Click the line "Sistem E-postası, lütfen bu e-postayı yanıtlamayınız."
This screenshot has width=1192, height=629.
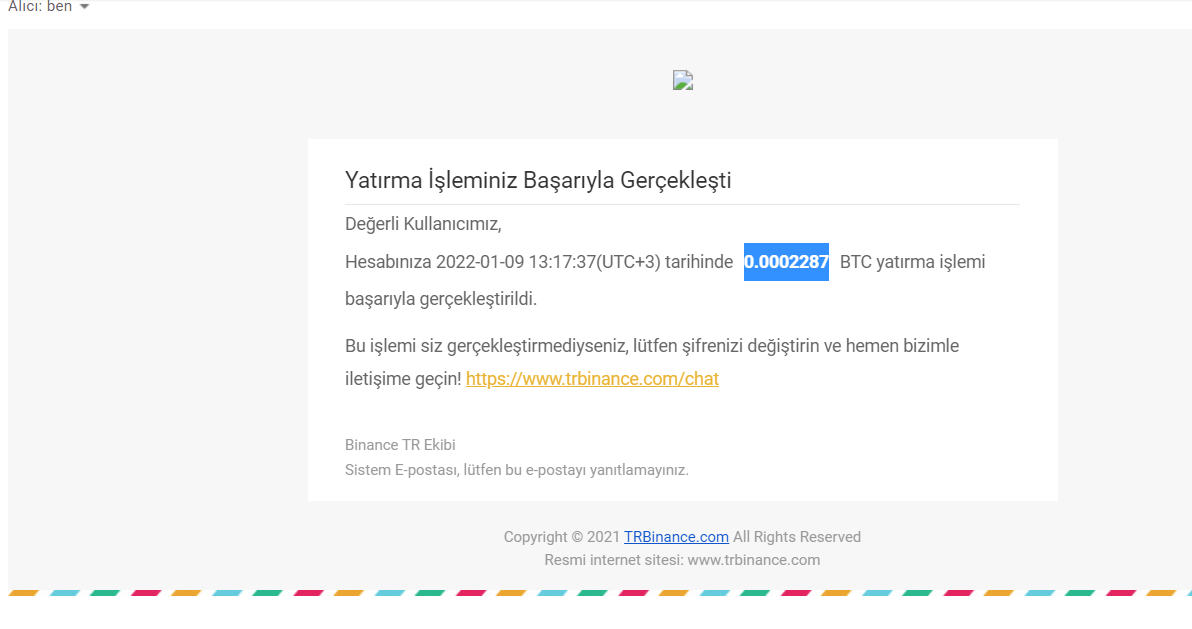pos(517,470)
